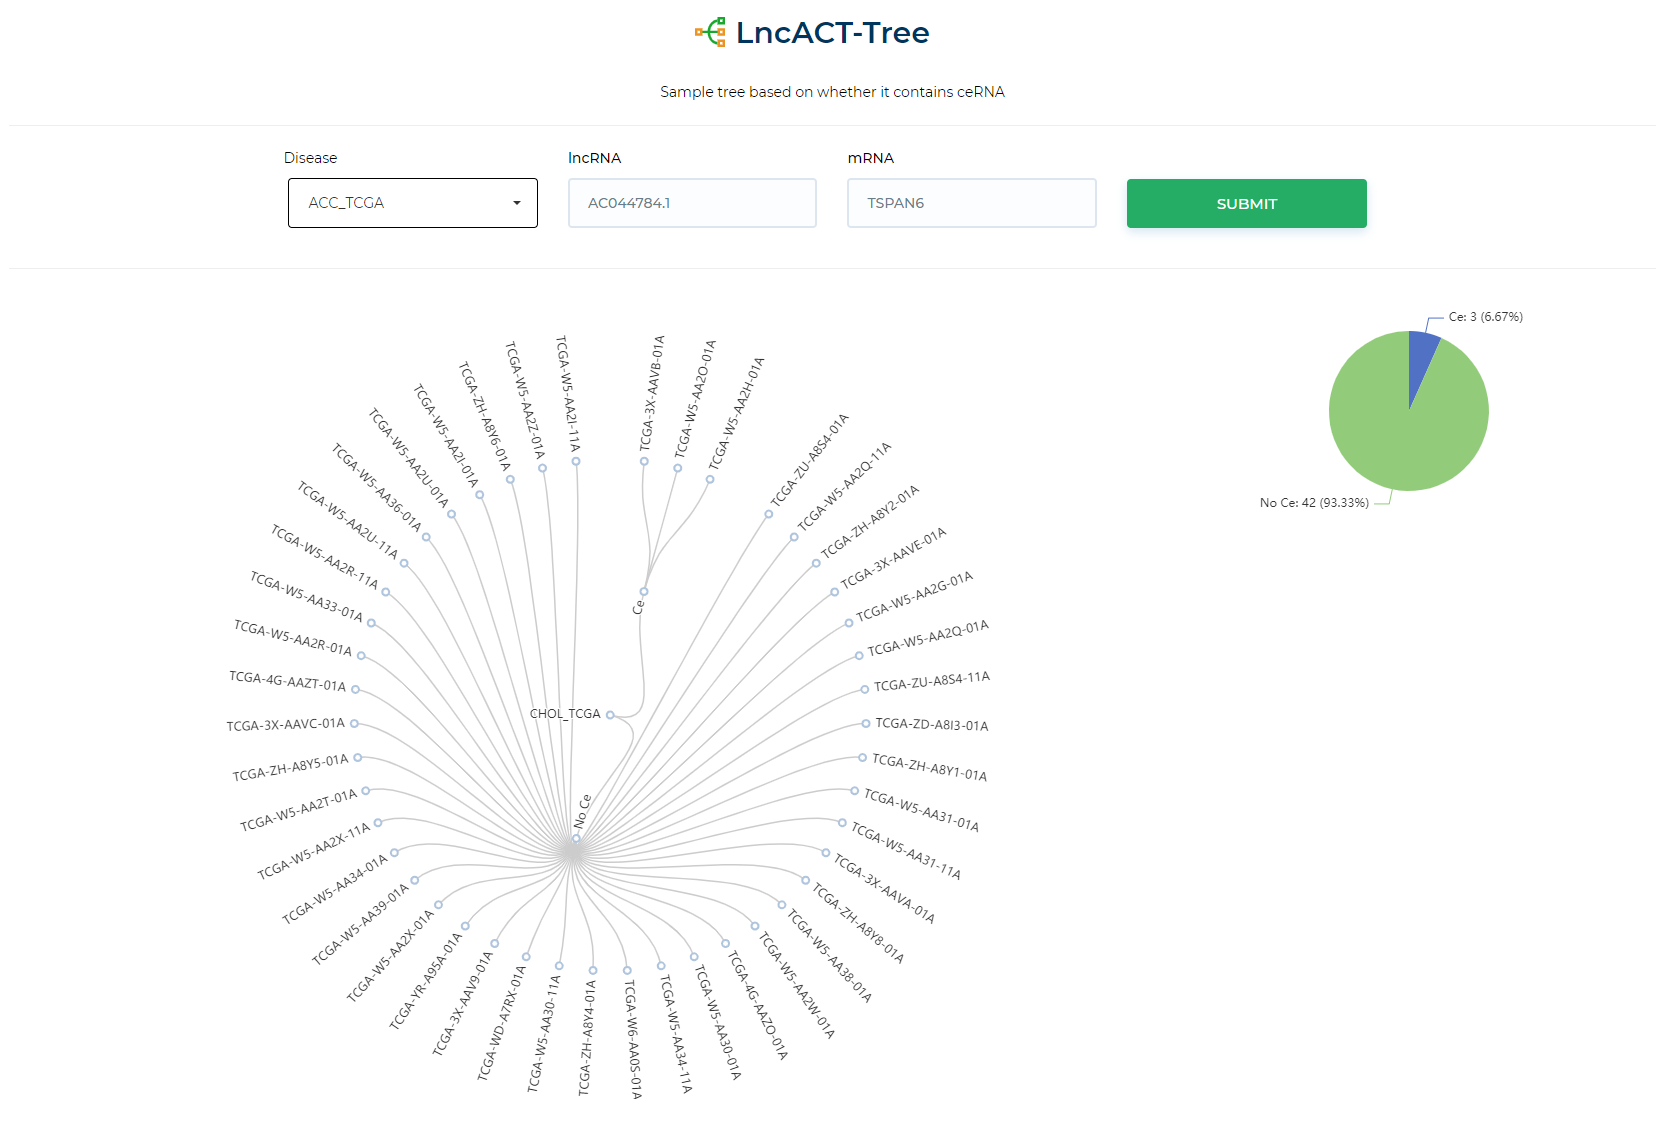Open the Disease dropdown showing ACC_TCGA
This screenshot has height=1124, width=1665.
pyautogui.click(x=412, y=203)
